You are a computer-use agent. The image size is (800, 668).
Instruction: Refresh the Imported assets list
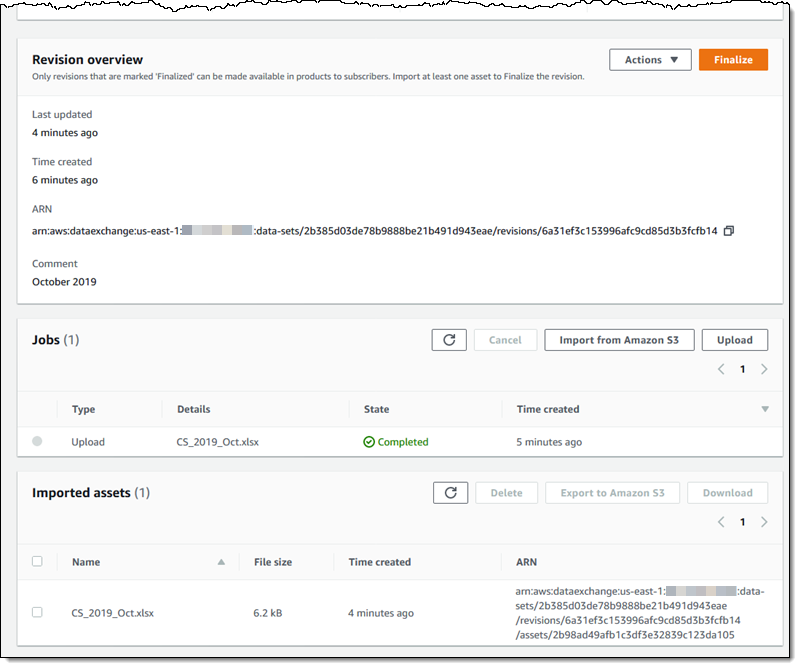(x=450, y=493)
